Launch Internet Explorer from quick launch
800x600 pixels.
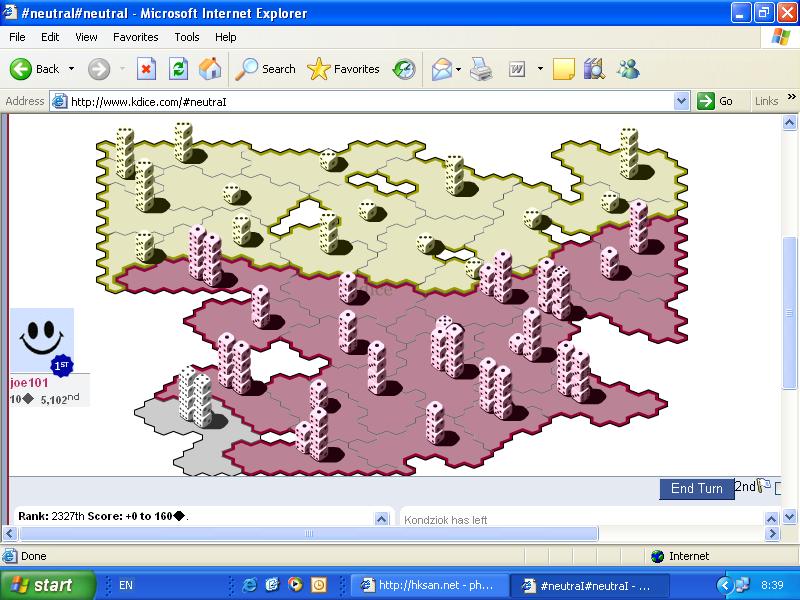tap(249, 584)
